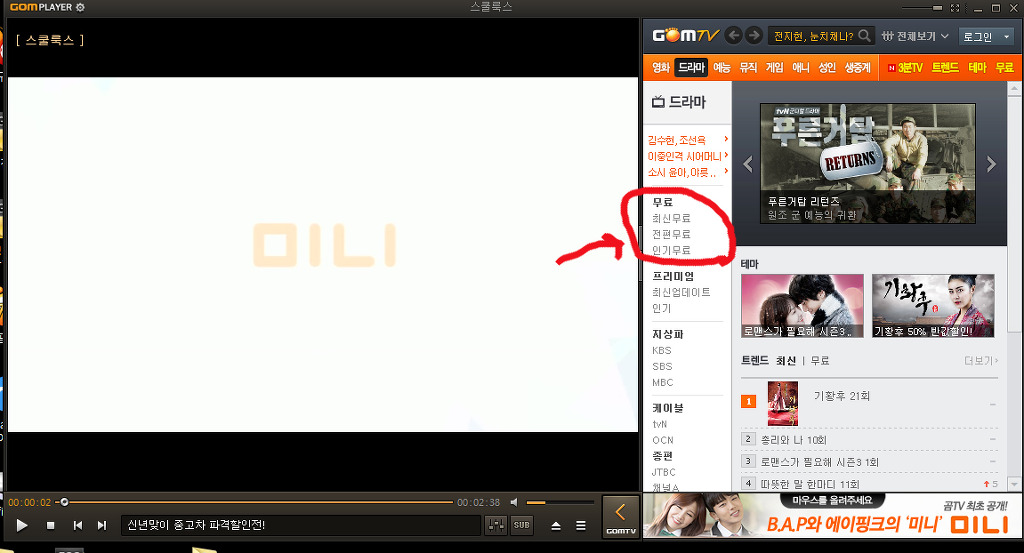This screenshot has height=553, width=1024.
Task: Open the 애니 tab
Action: [x=801, y=67]
